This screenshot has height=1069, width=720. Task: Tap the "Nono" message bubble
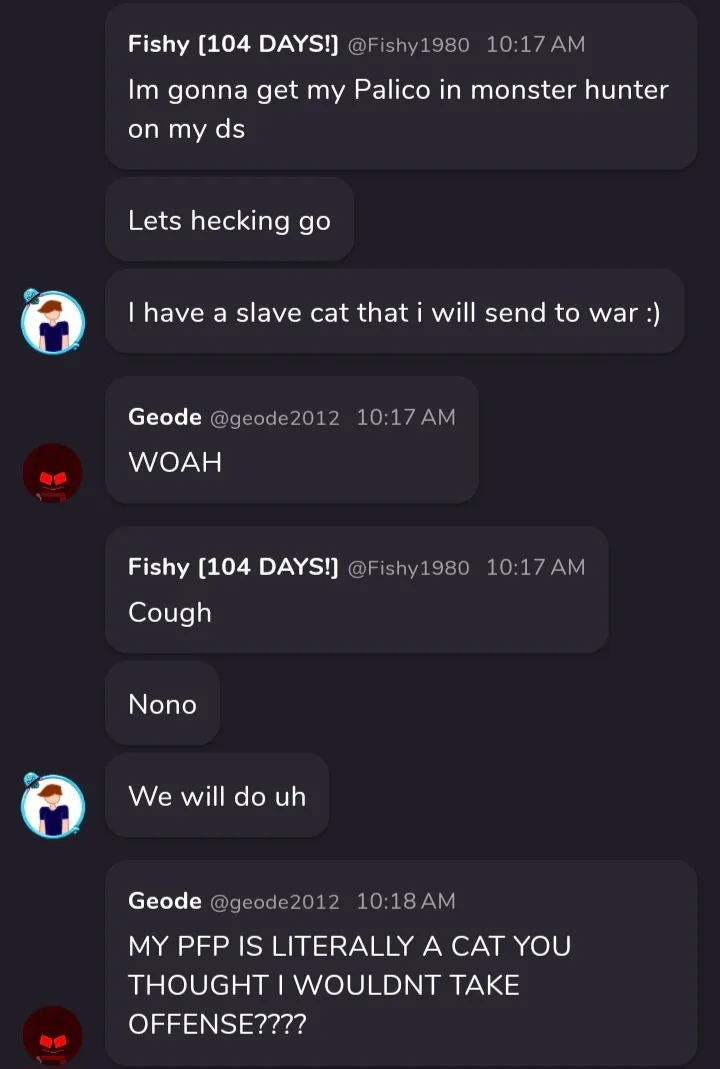pos(162,704)
